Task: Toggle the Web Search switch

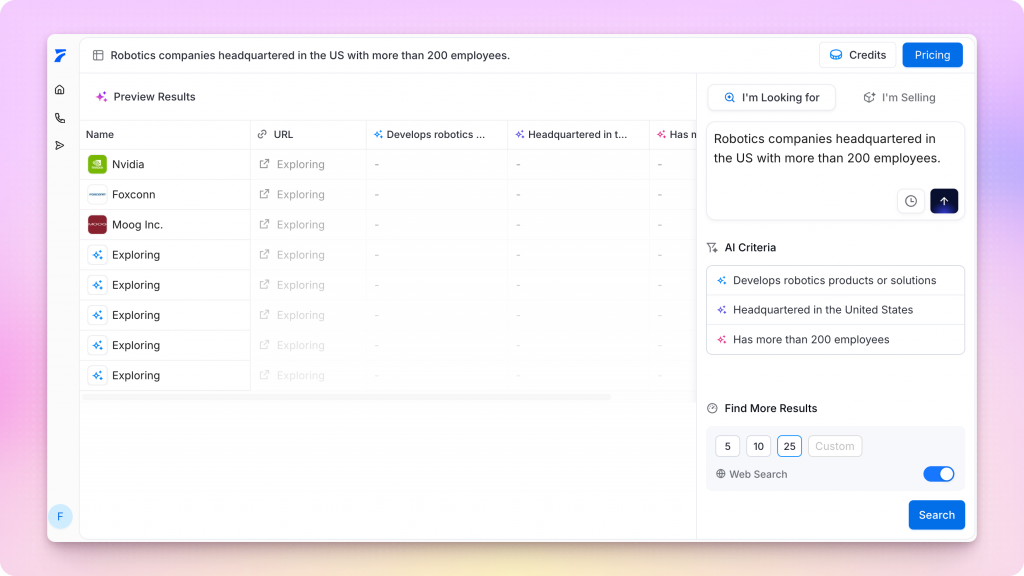Action: point(938,474)
